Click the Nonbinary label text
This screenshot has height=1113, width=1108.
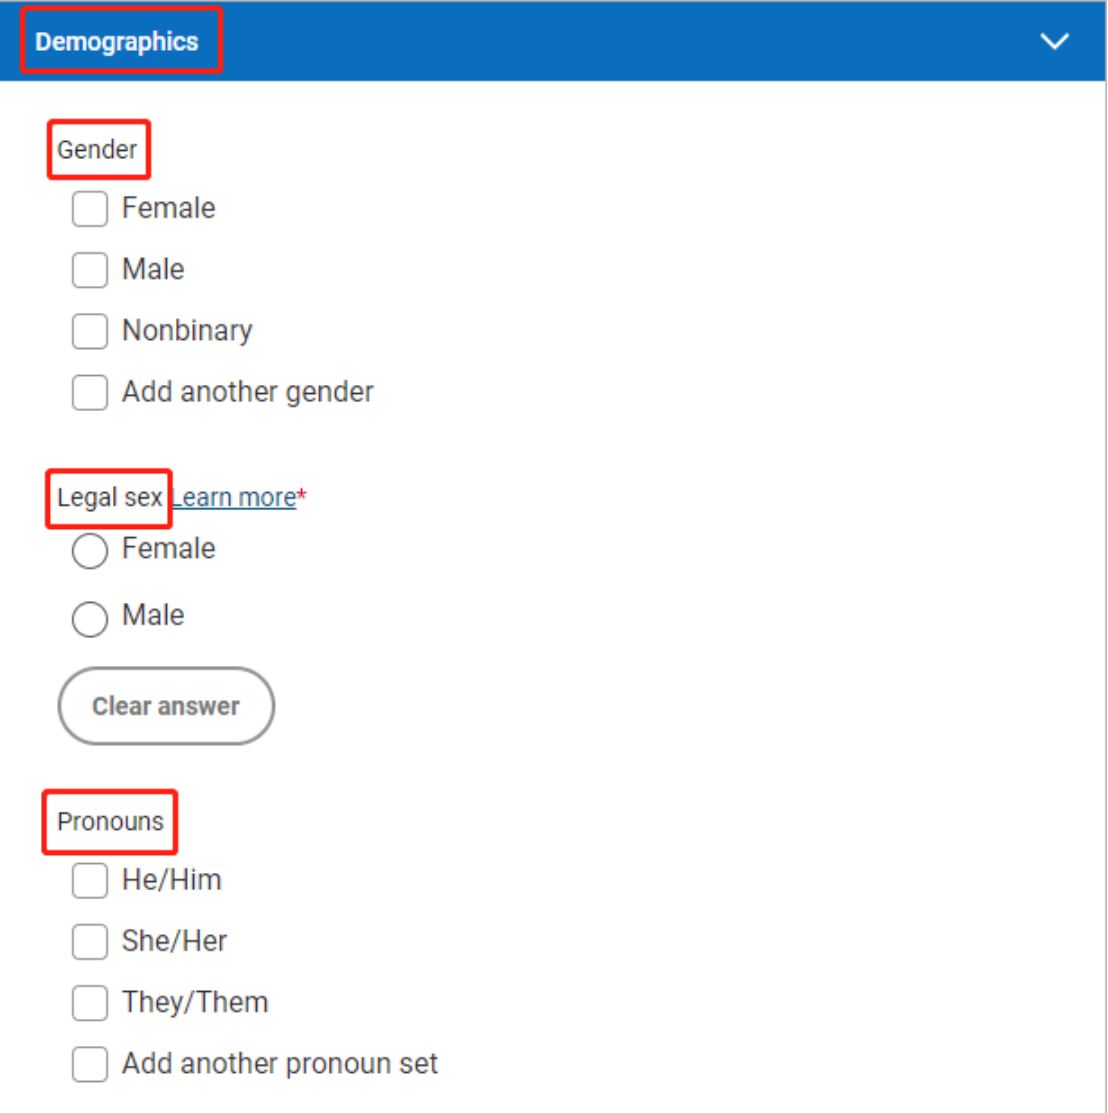(187, 331)
